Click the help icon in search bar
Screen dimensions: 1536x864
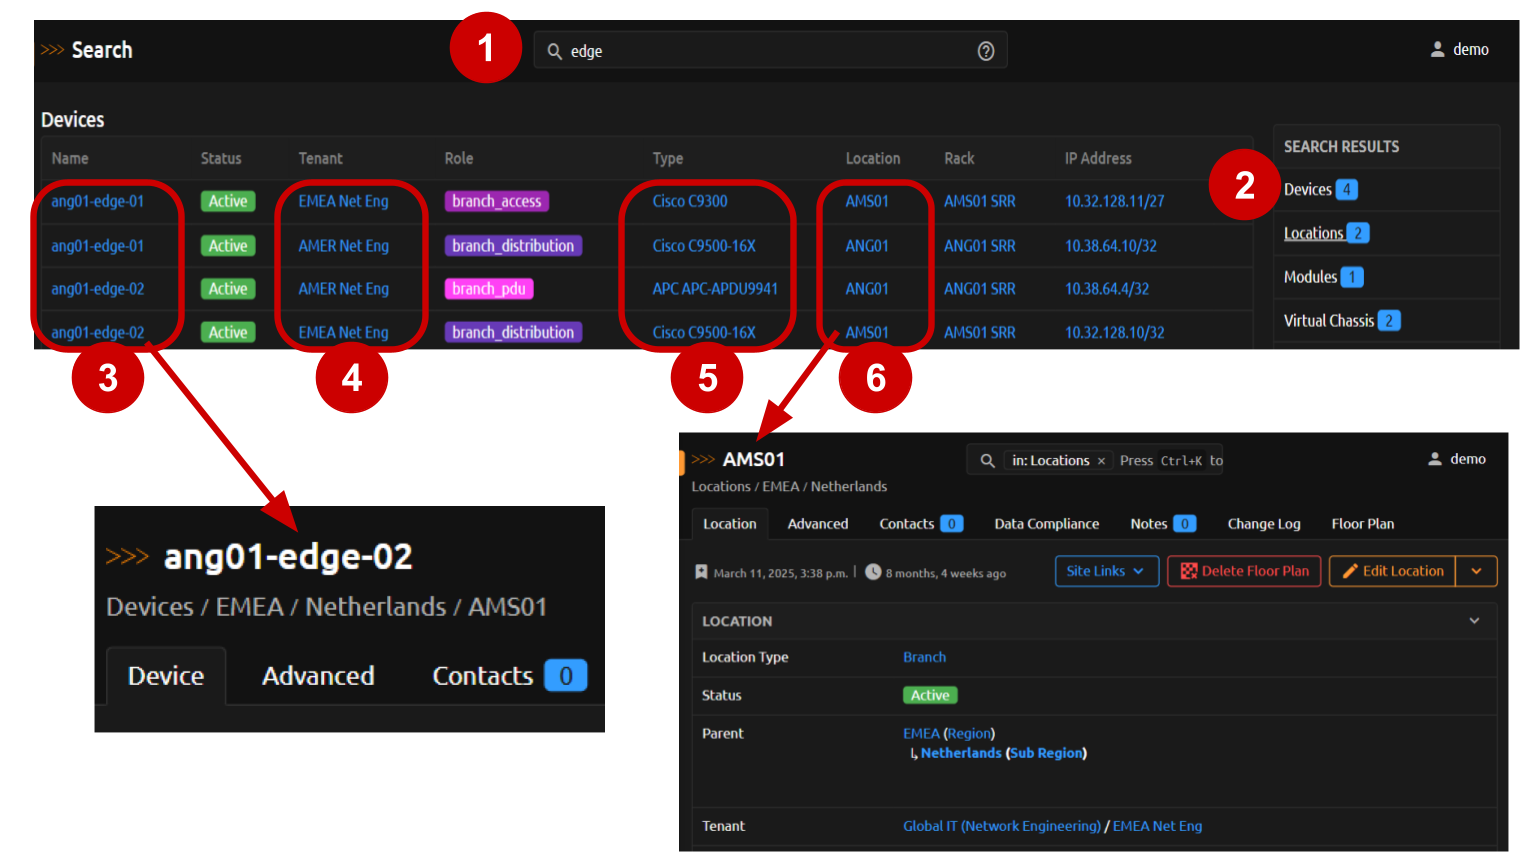coord(985,51)
